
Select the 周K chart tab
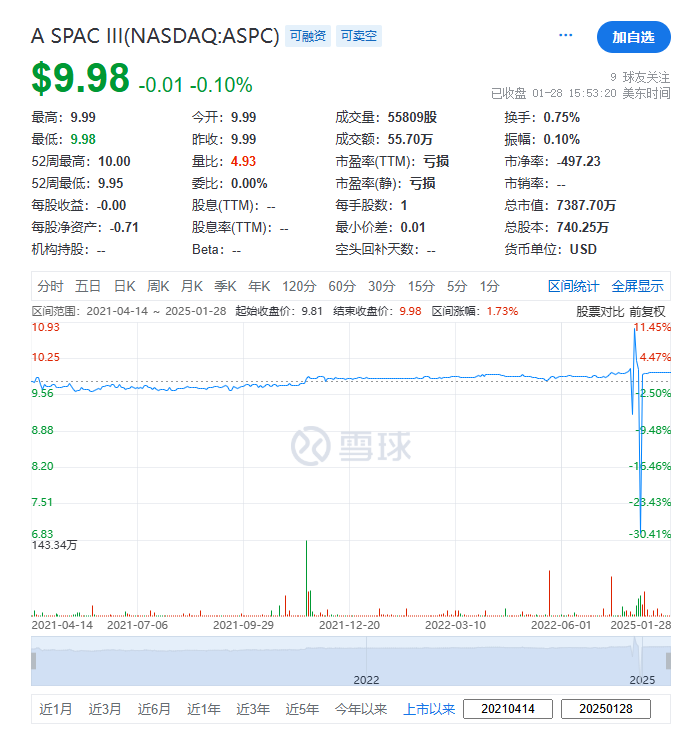click(158, 286)
